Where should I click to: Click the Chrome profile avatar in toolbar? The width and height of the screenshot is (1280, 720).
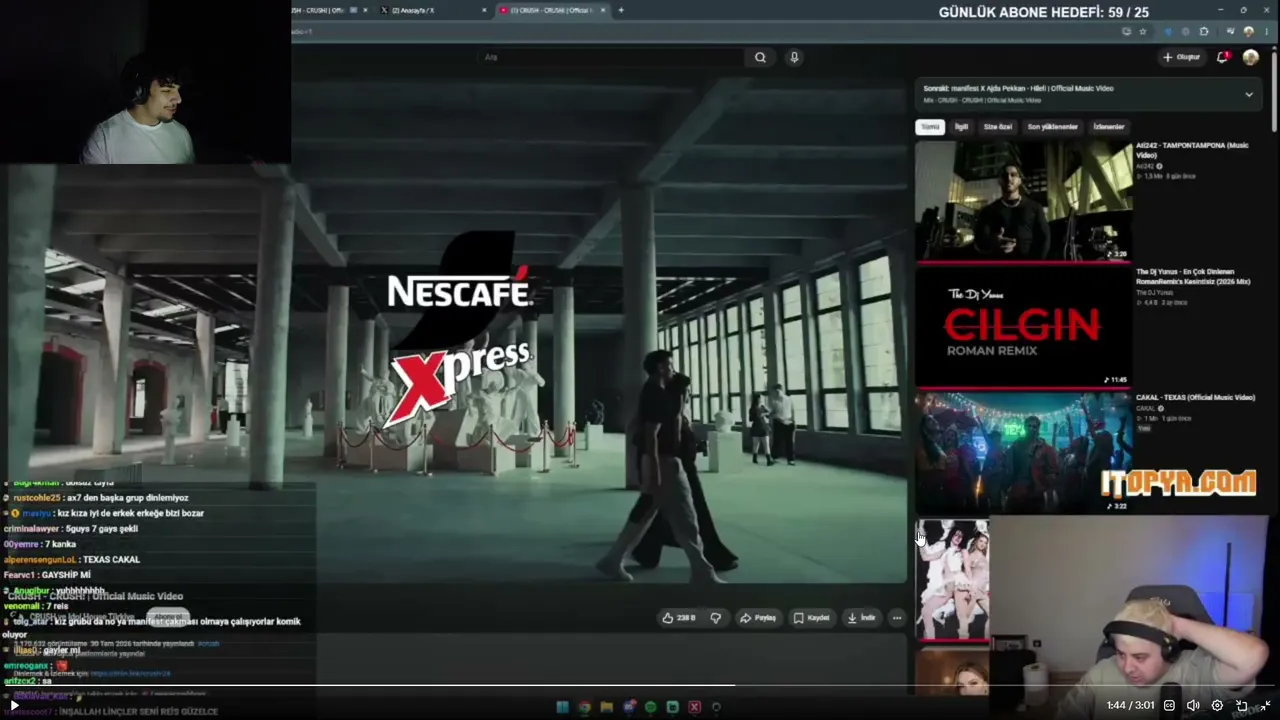point(1248,31)
